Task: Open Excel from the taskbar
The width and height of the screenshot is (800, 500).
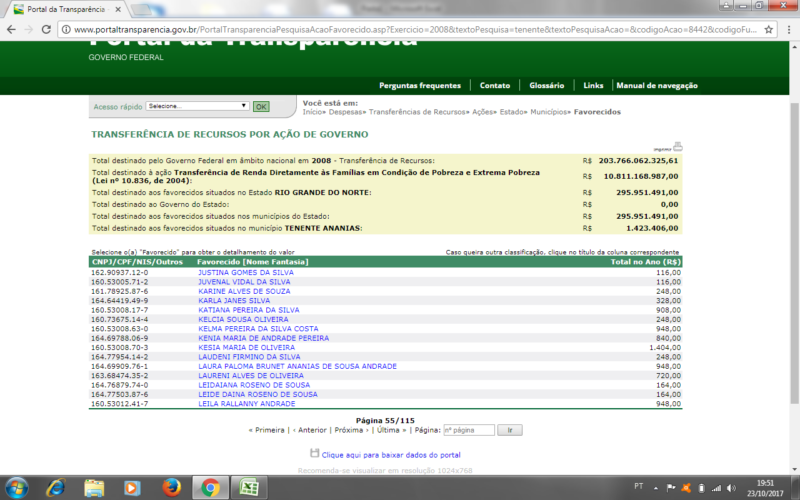Action: (x=250, y=487)
